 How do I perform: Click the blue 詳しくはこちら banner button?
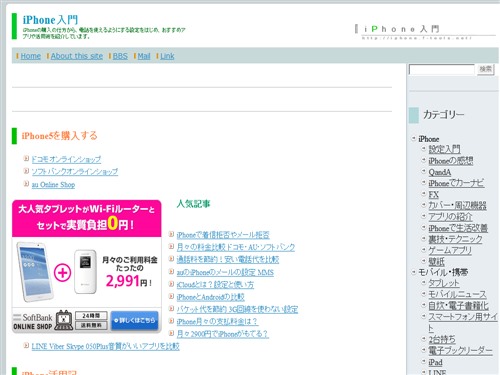[x=134, y=320]
